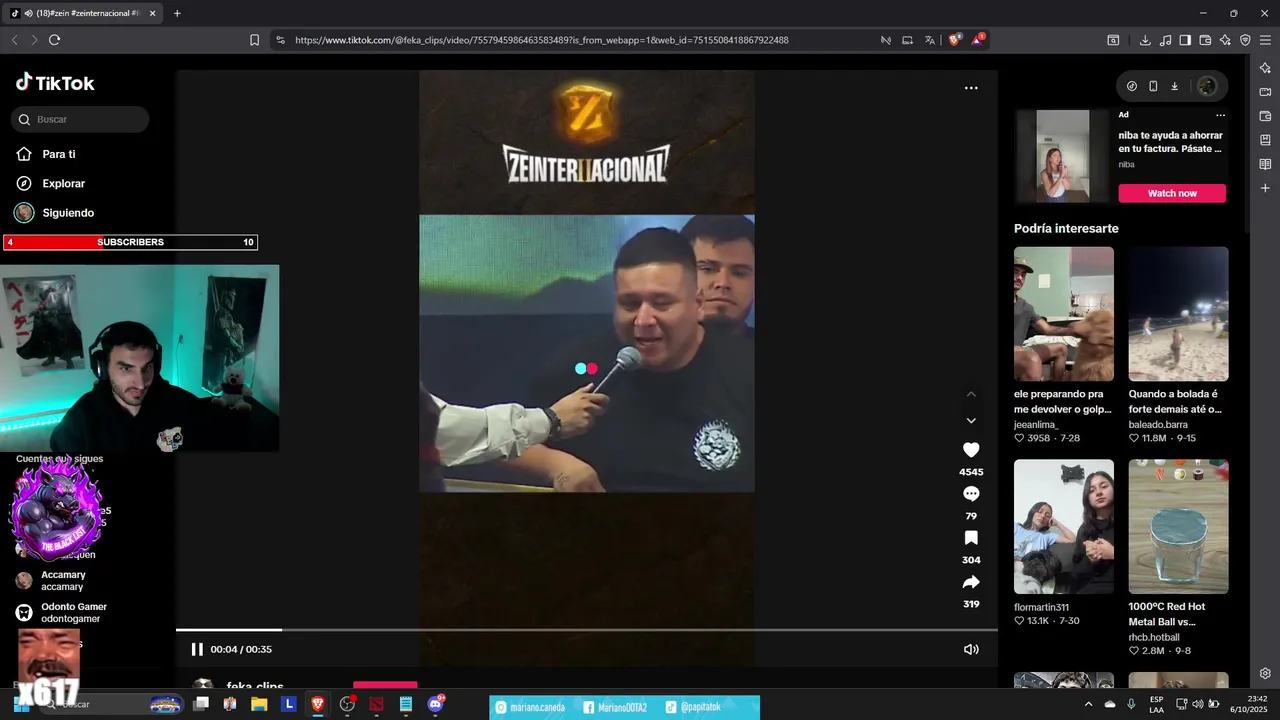Open the site settings icon beside the URL

pos(280,40)
